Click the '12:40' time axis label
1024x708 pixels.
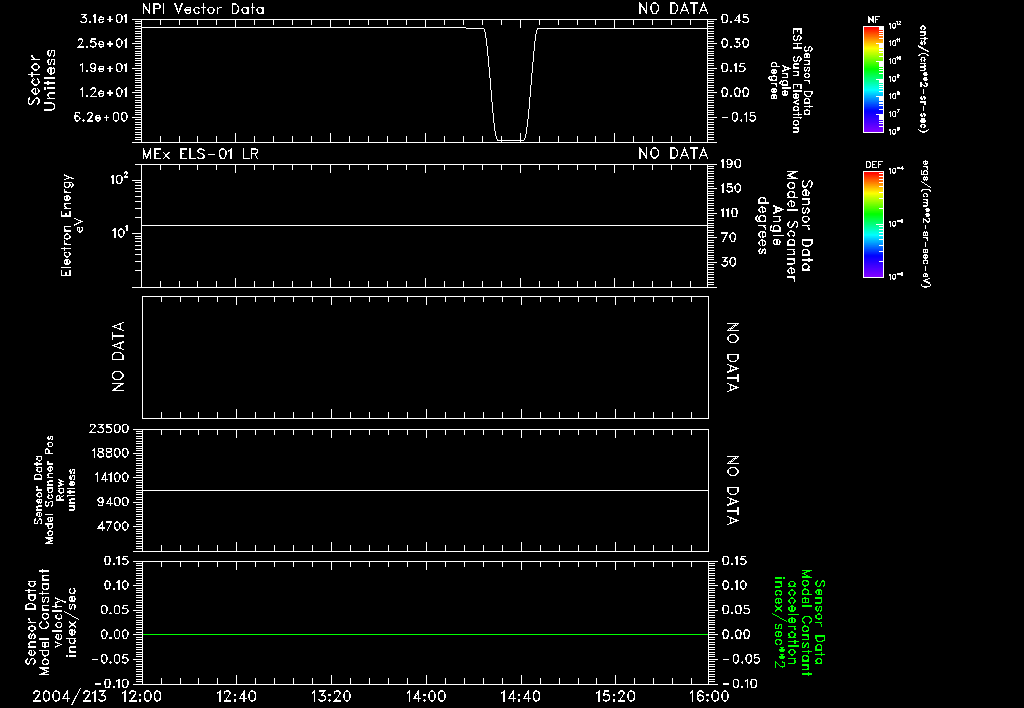[x=236, y=696]
